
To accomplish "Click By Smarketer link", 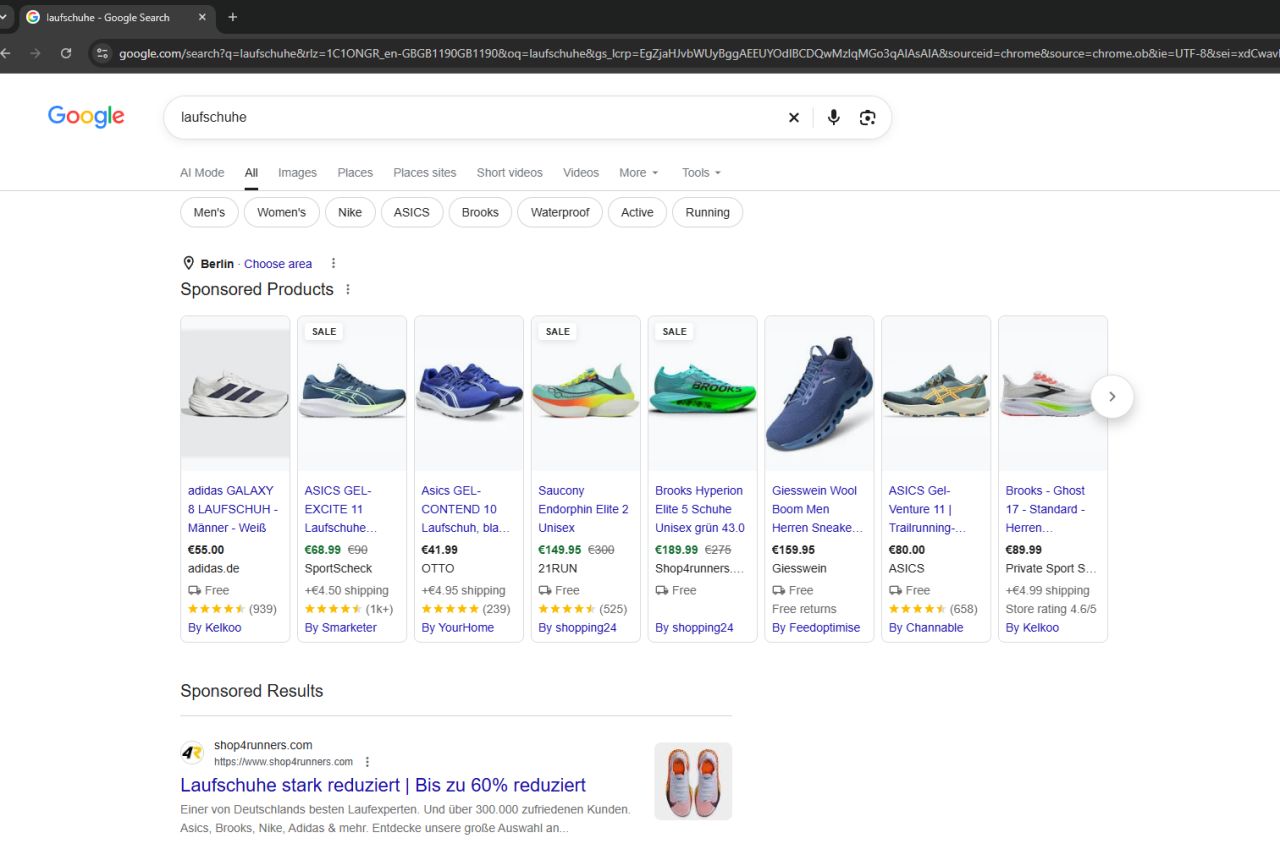I will [x=341, y=628].
